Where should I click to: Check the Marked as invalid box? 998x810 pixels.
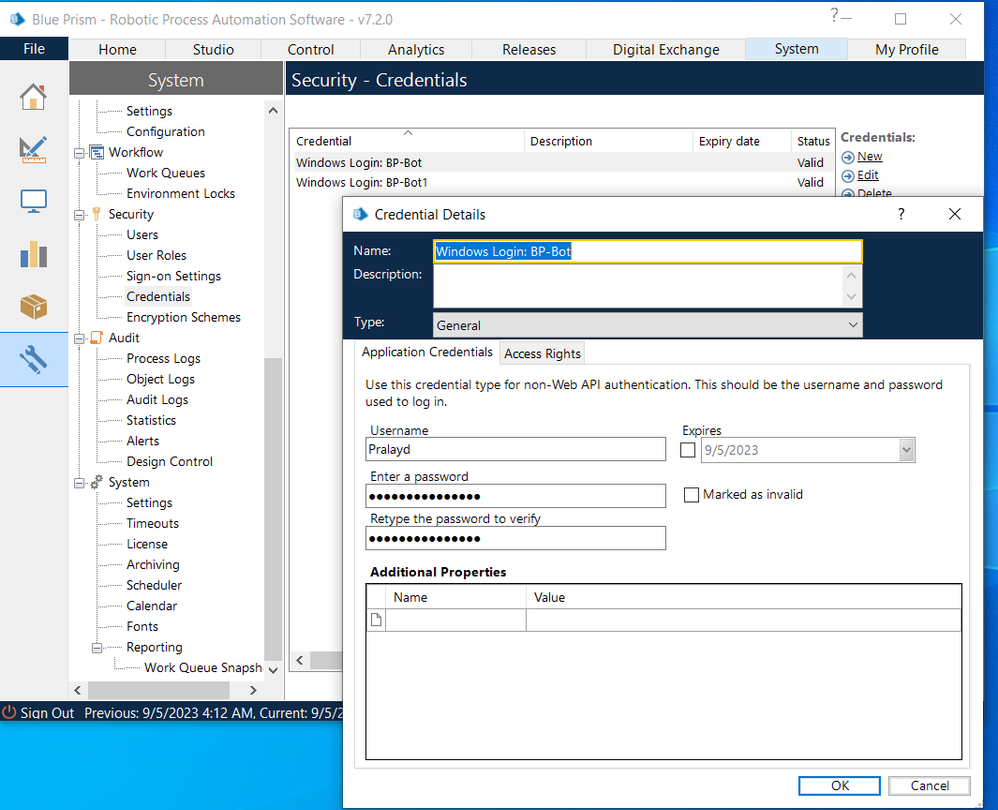tap(691, 495)
